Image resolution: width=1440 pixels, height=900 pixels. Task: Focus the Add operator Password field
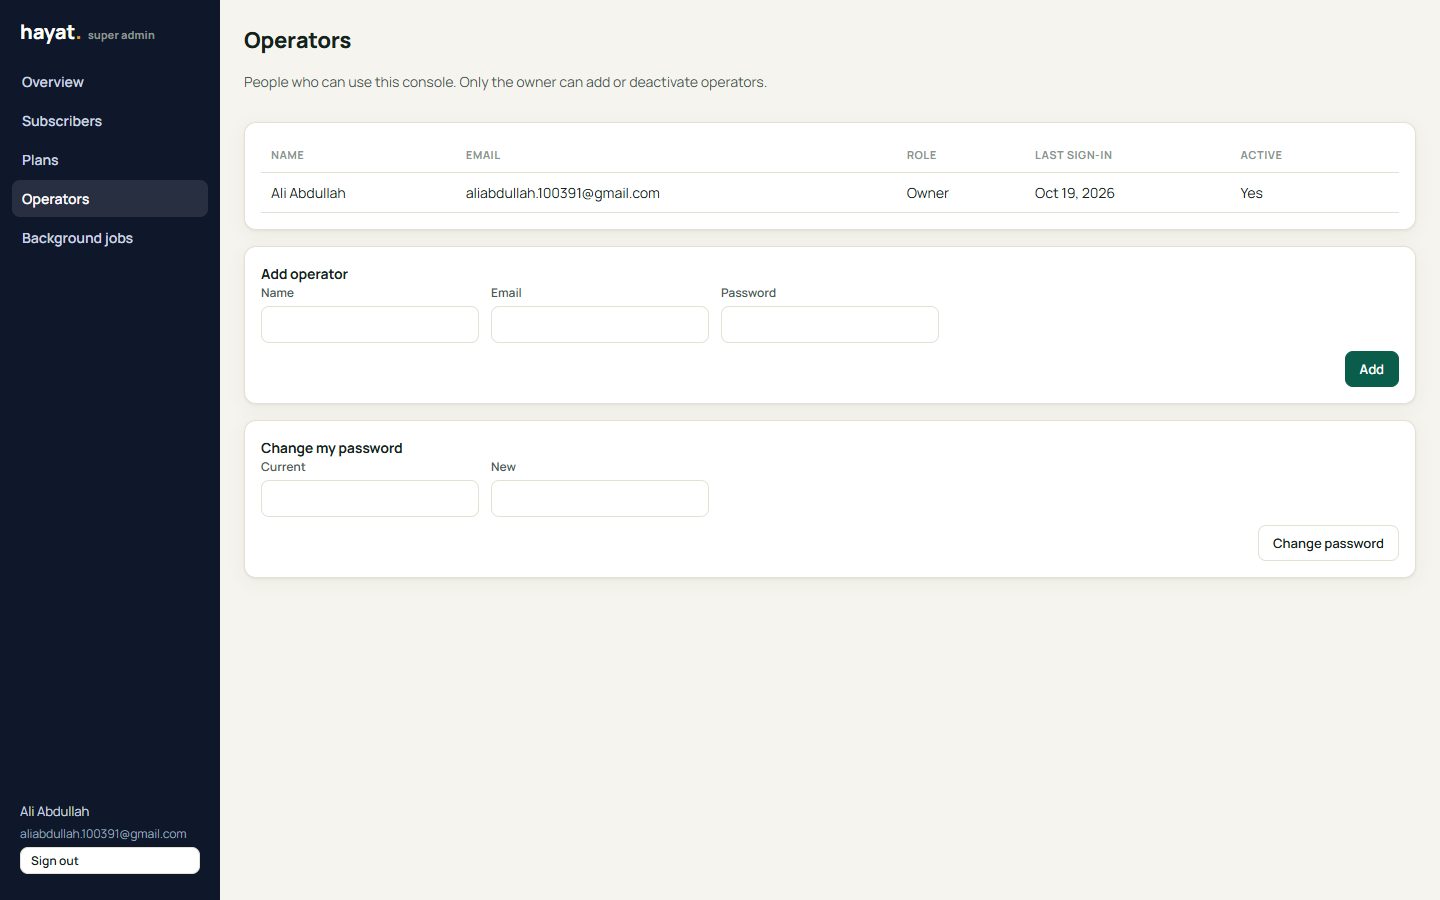point(830,324)
